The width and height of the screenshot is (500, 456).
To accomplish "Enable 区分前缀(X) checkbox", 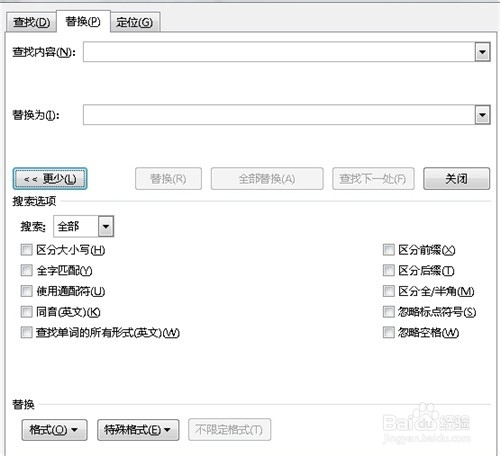I will pyautogui.click(x=389, y=250).
